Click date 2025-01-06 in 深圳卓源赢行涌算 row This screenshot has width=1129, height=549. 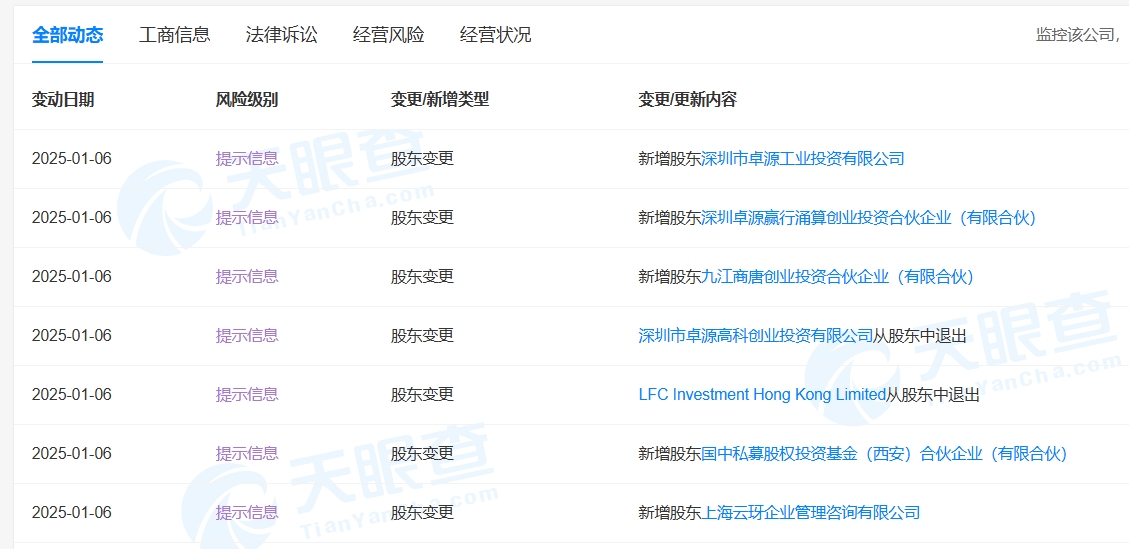(x=72, y=218)
